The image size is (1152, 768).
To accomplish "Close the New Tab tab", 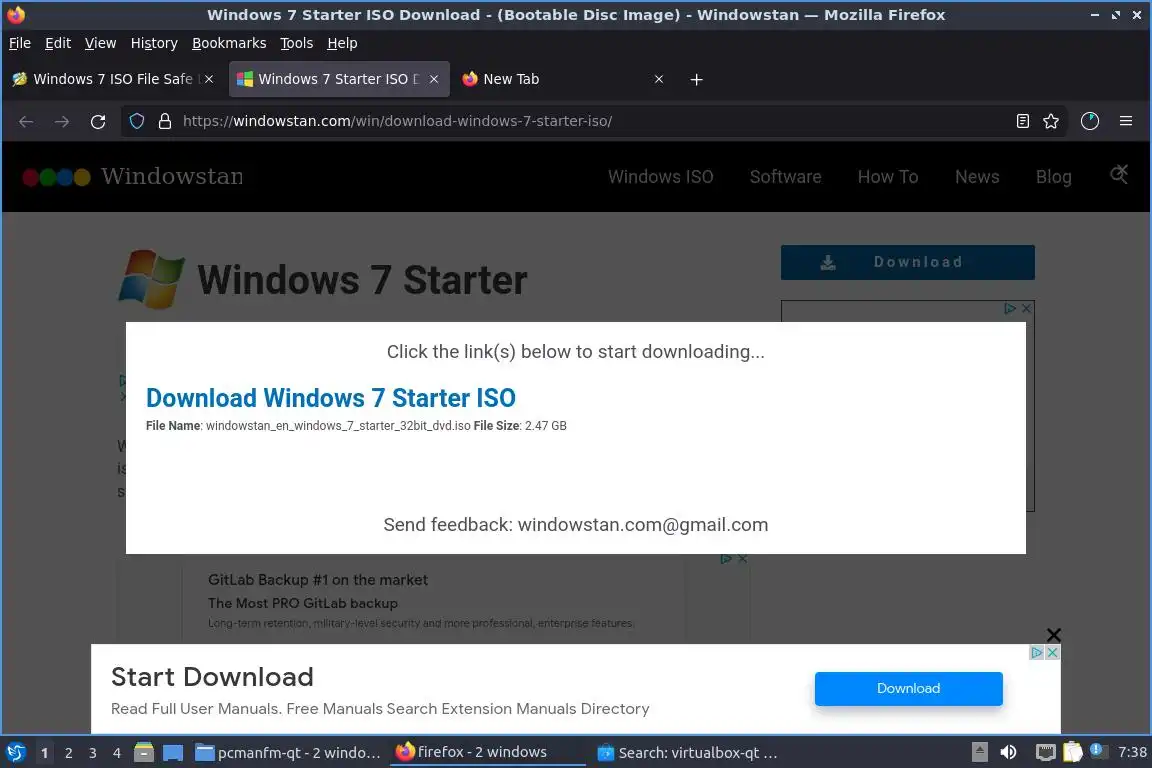I will point(659,79).
